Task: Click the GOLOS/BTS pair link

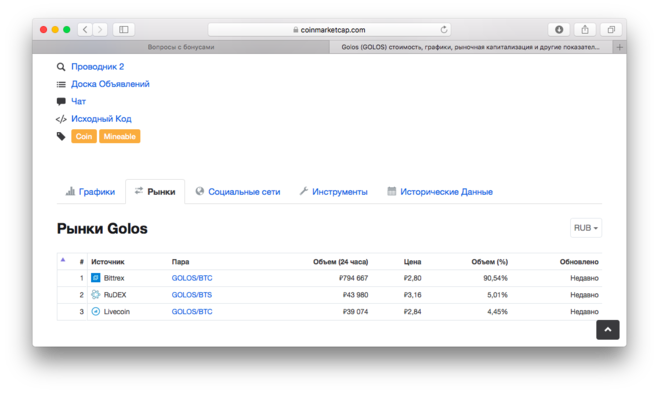Action: coord(192,295)
